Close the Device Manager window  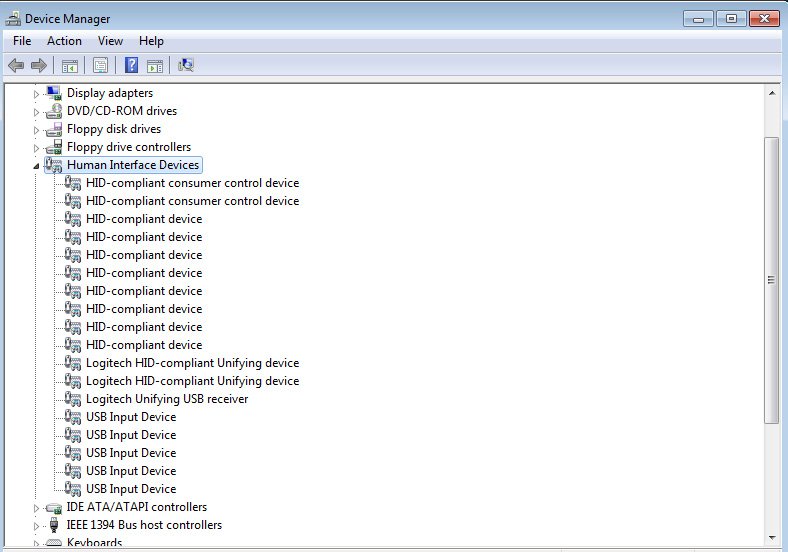(x=764, y=19)
